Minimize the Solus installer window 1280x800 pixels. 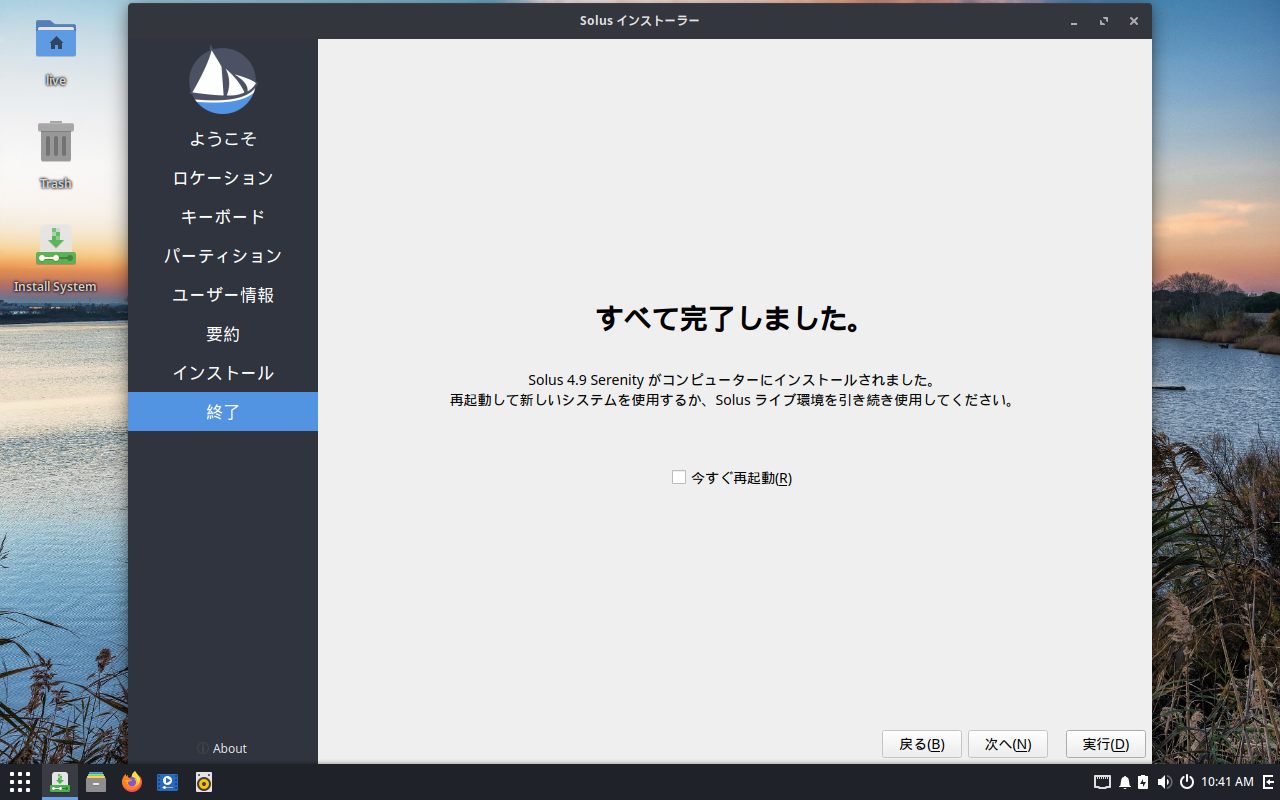[1074, 21]
